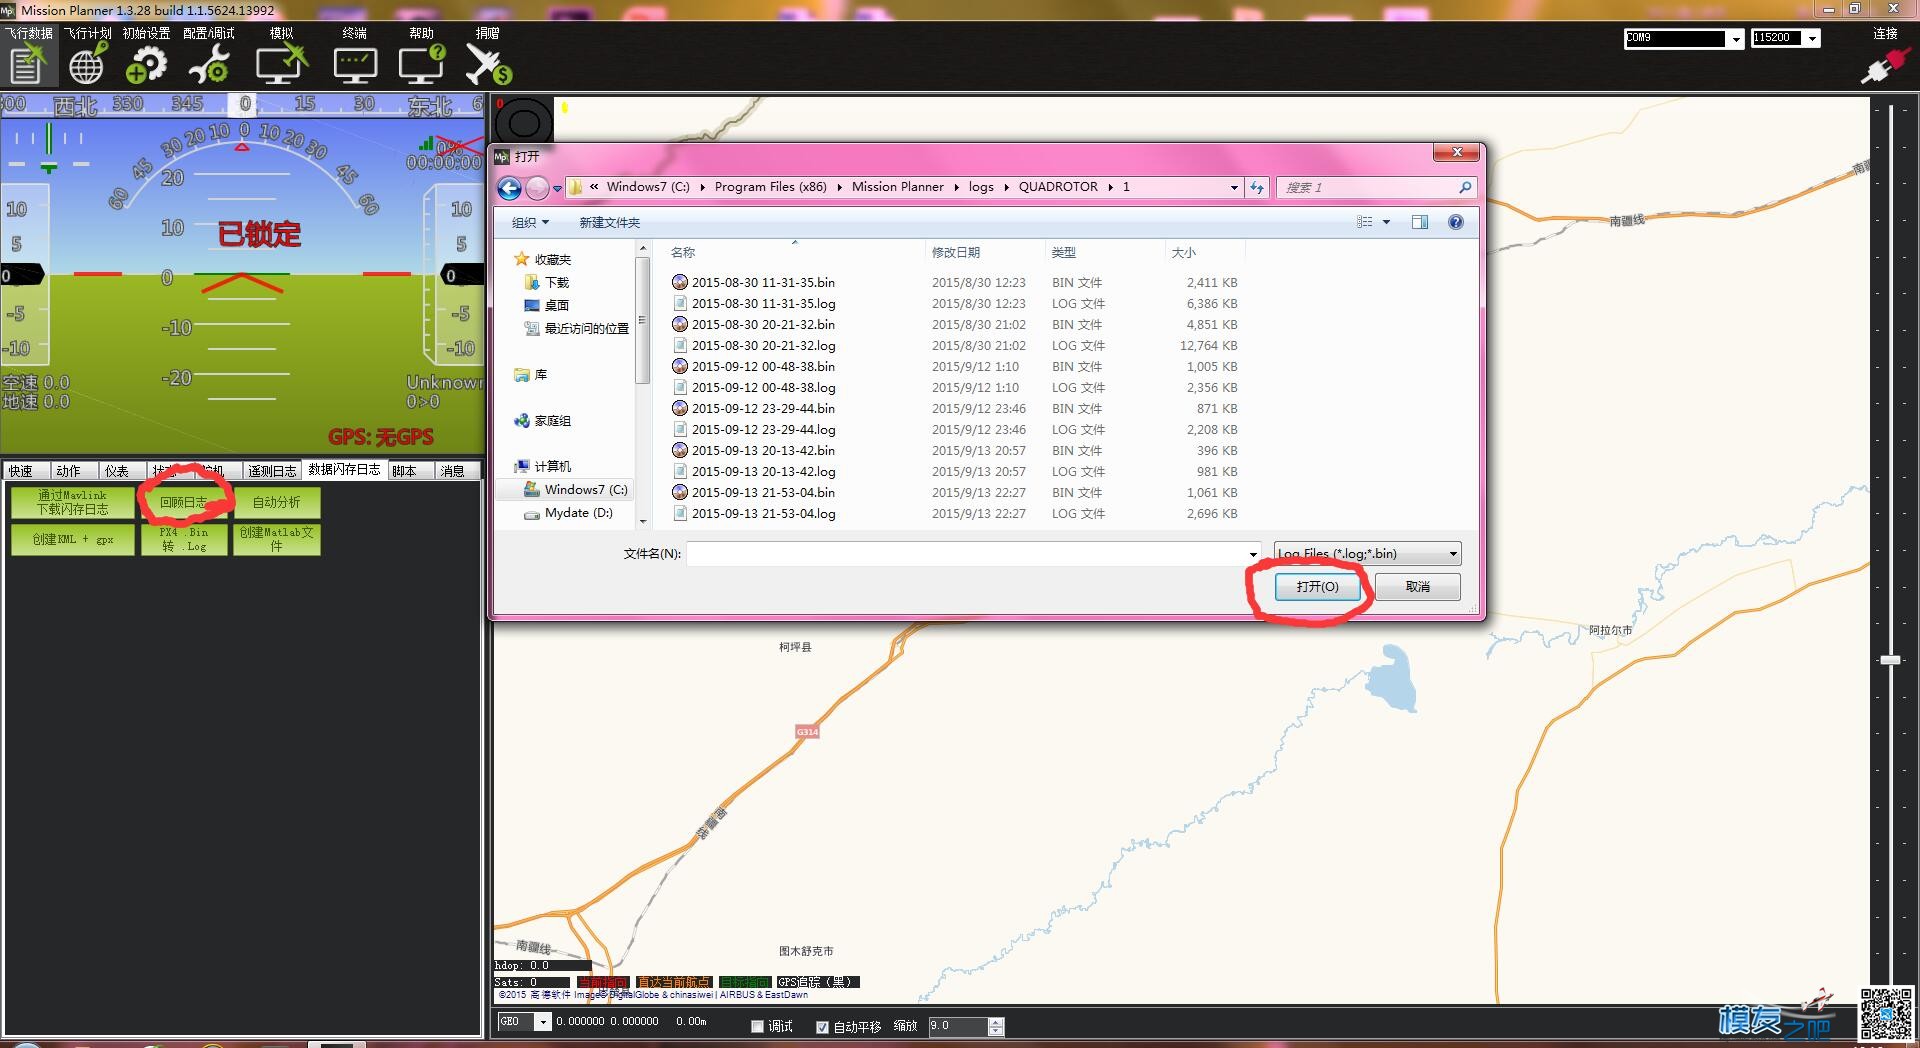Switch to the 仪表 tab

(x=117, y=471)
